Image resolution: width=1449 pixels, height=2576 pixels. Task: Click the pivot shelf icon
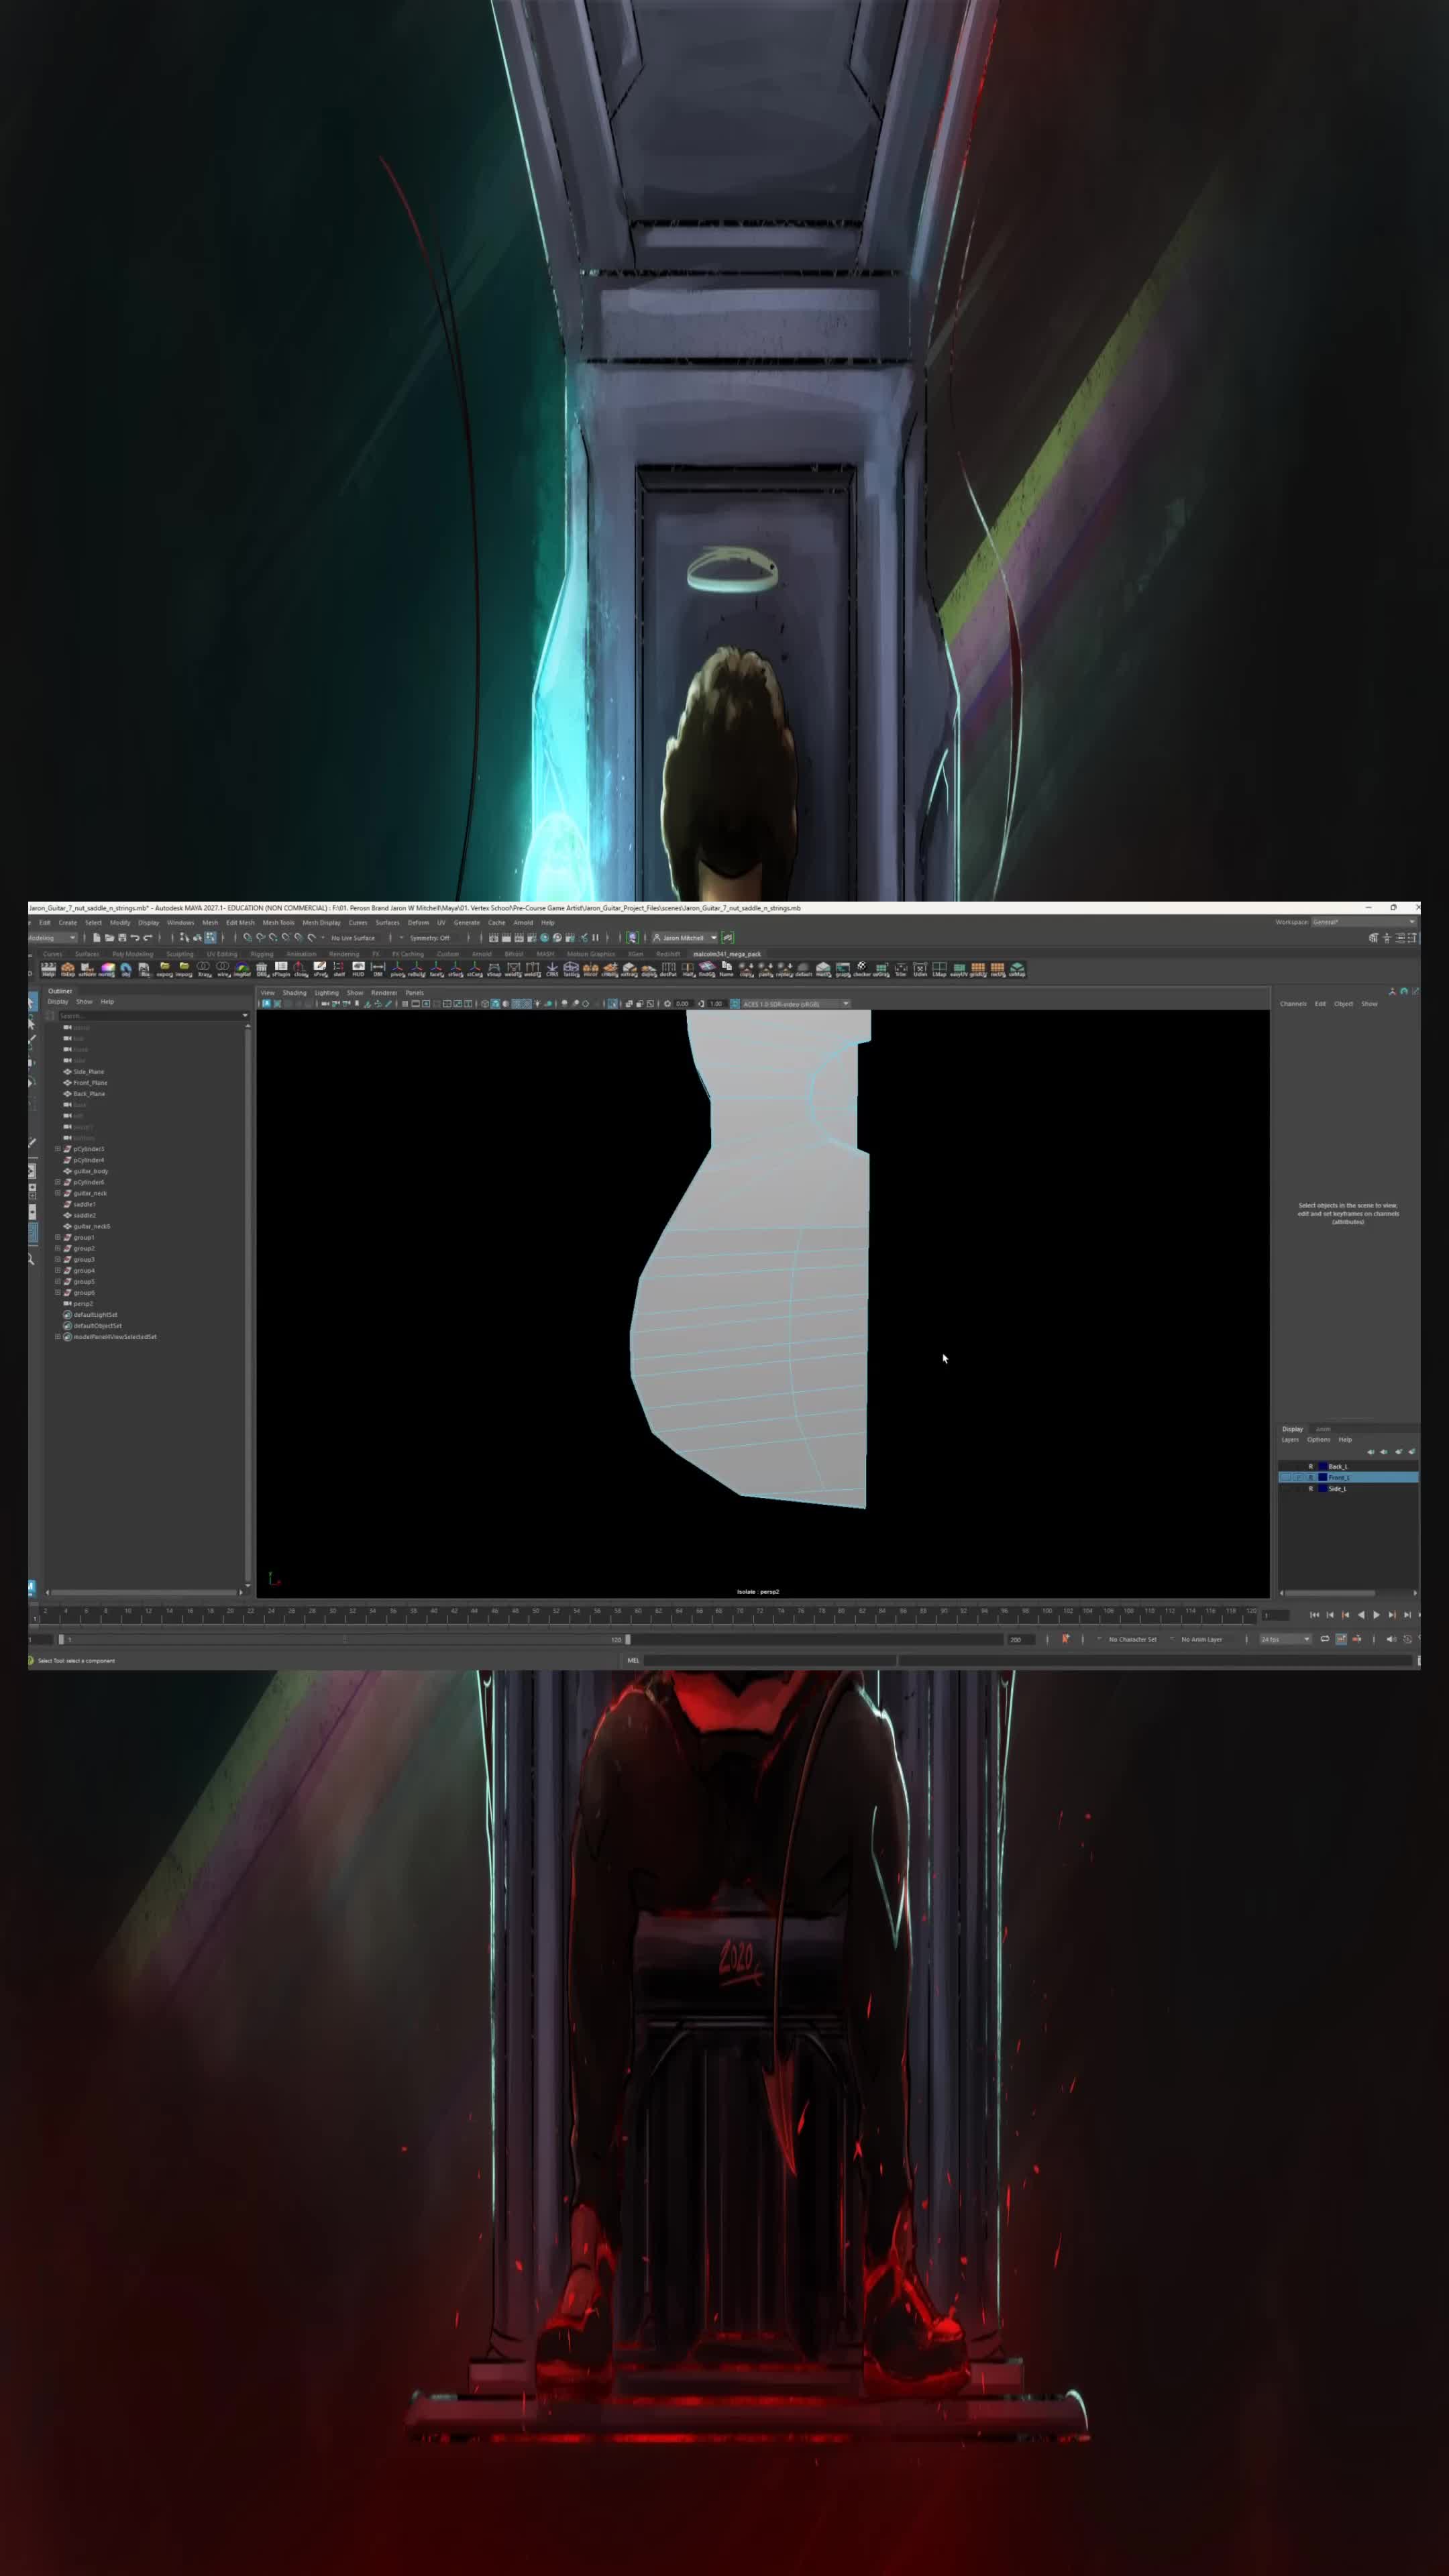pyautogui.click(x=397, y=968)
